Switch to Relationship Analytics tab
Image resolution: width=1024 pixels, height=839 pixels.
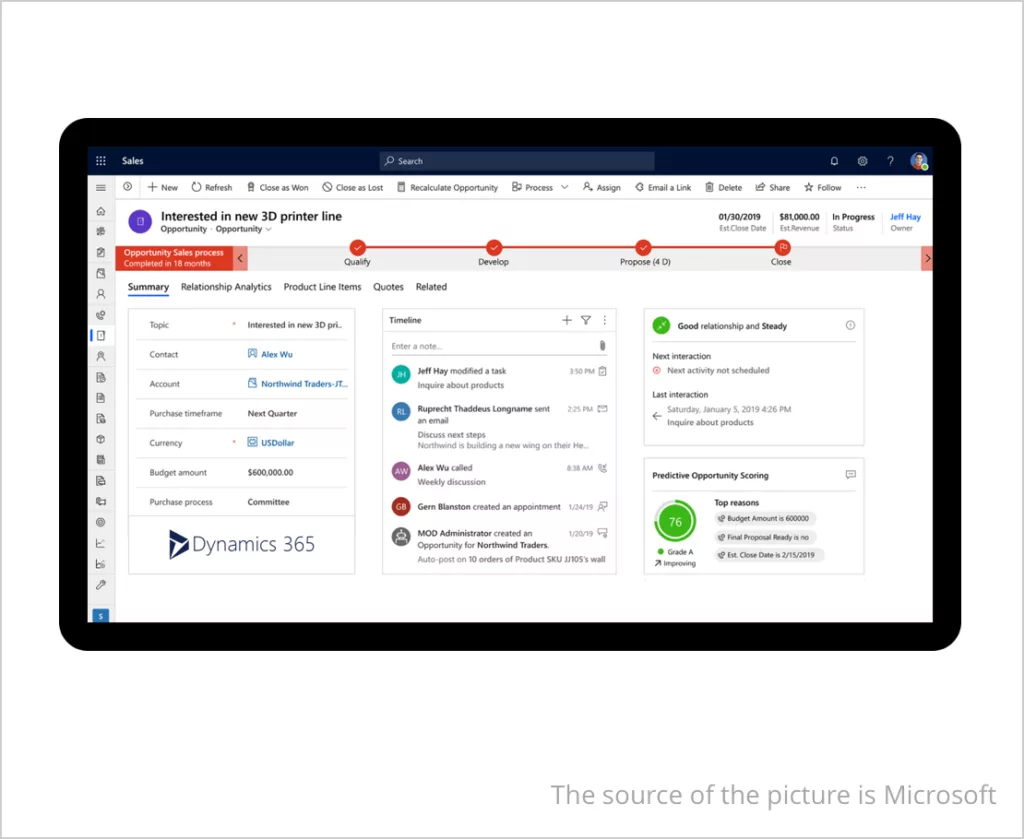click(226, 287)
